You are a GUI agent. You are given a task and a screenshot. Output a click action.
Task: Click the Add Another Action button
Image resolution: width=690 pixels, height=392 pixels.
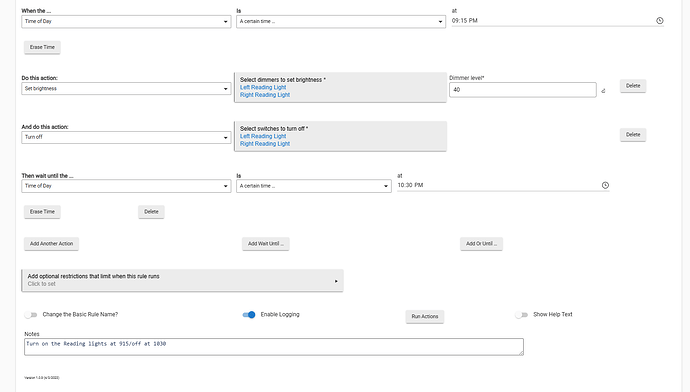pyautogui.click(x=51, y=244)
